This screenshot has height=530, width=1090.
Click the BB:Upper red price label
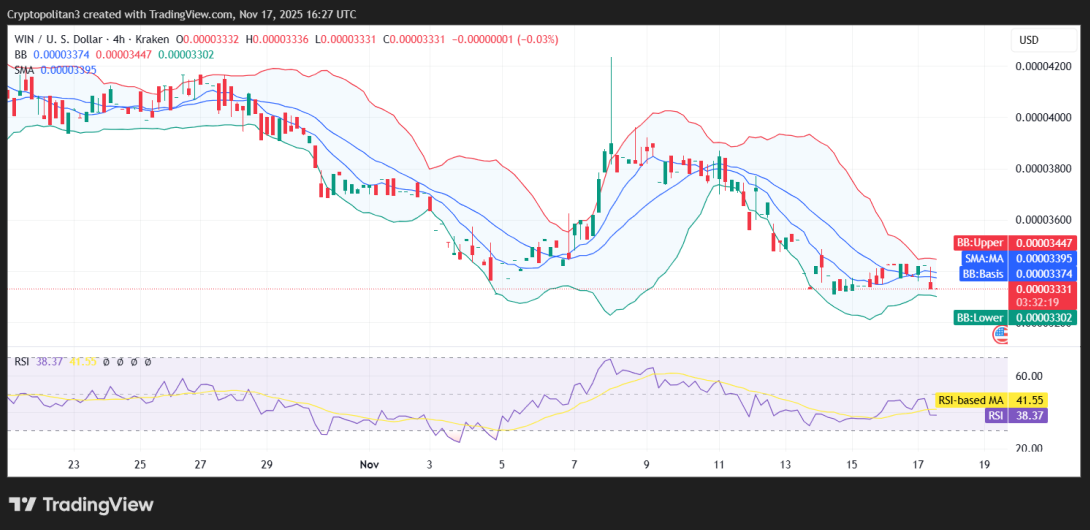[980, 243]
